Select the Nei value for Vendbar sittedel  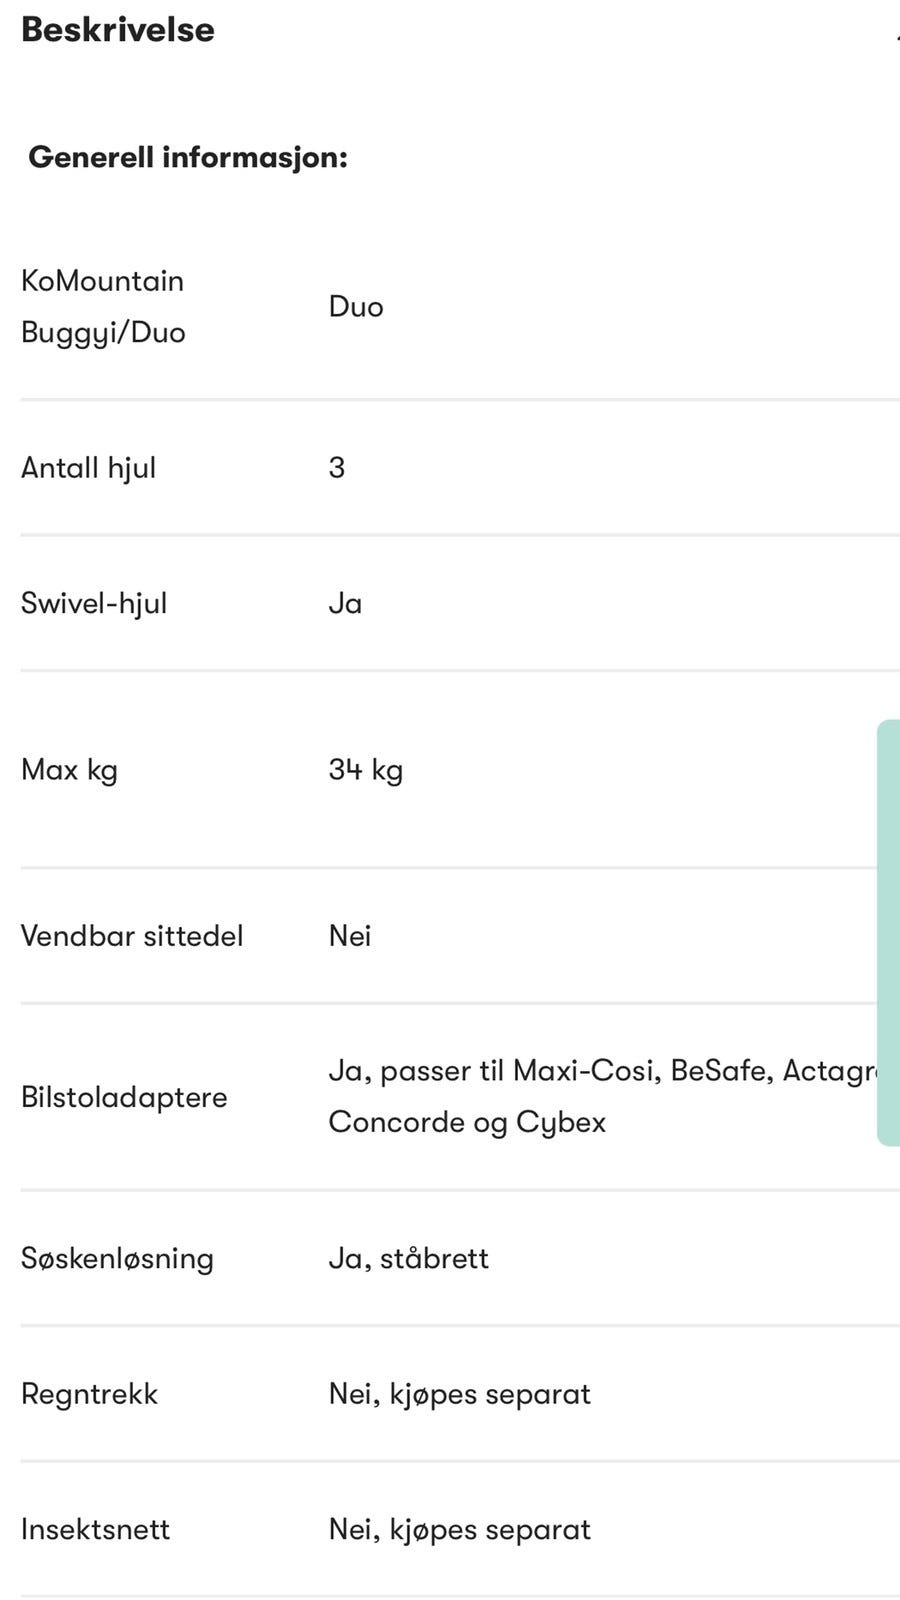click(350, 936)
